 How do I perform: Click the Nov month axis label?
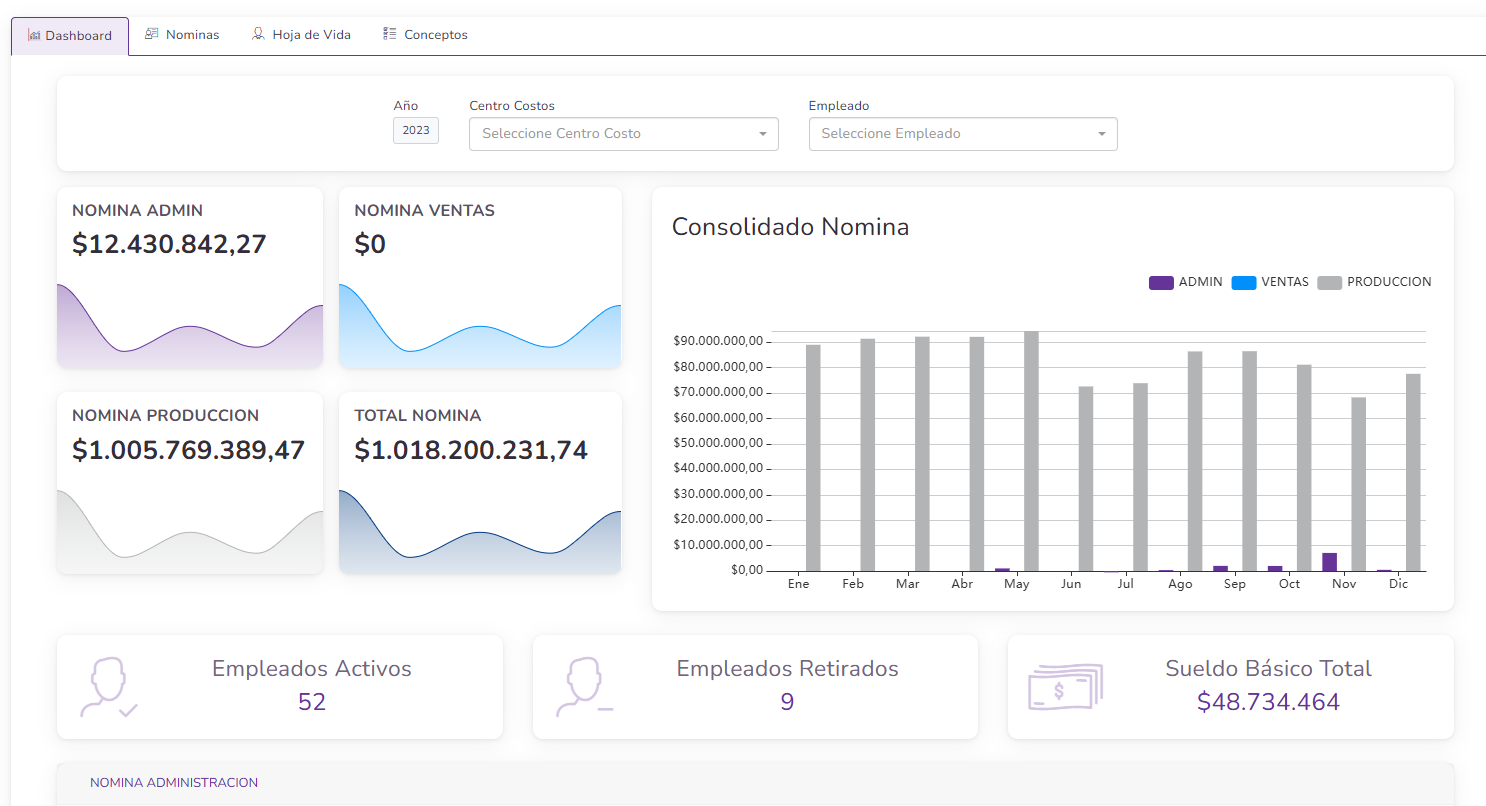[1344, 584]
